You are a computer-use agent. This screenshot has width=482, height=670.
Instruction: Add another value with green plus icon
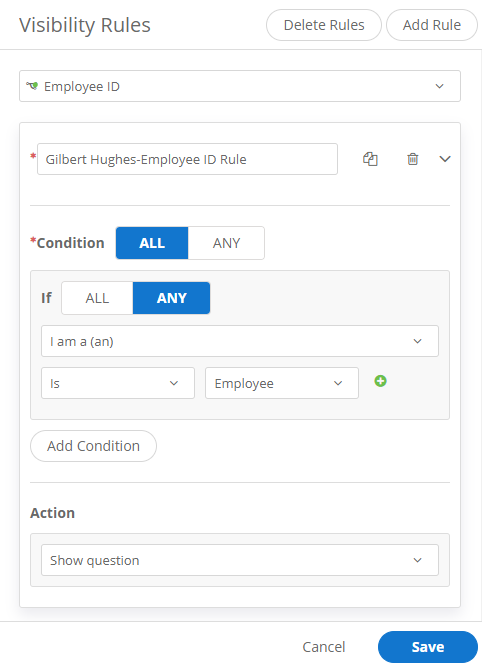380,381
